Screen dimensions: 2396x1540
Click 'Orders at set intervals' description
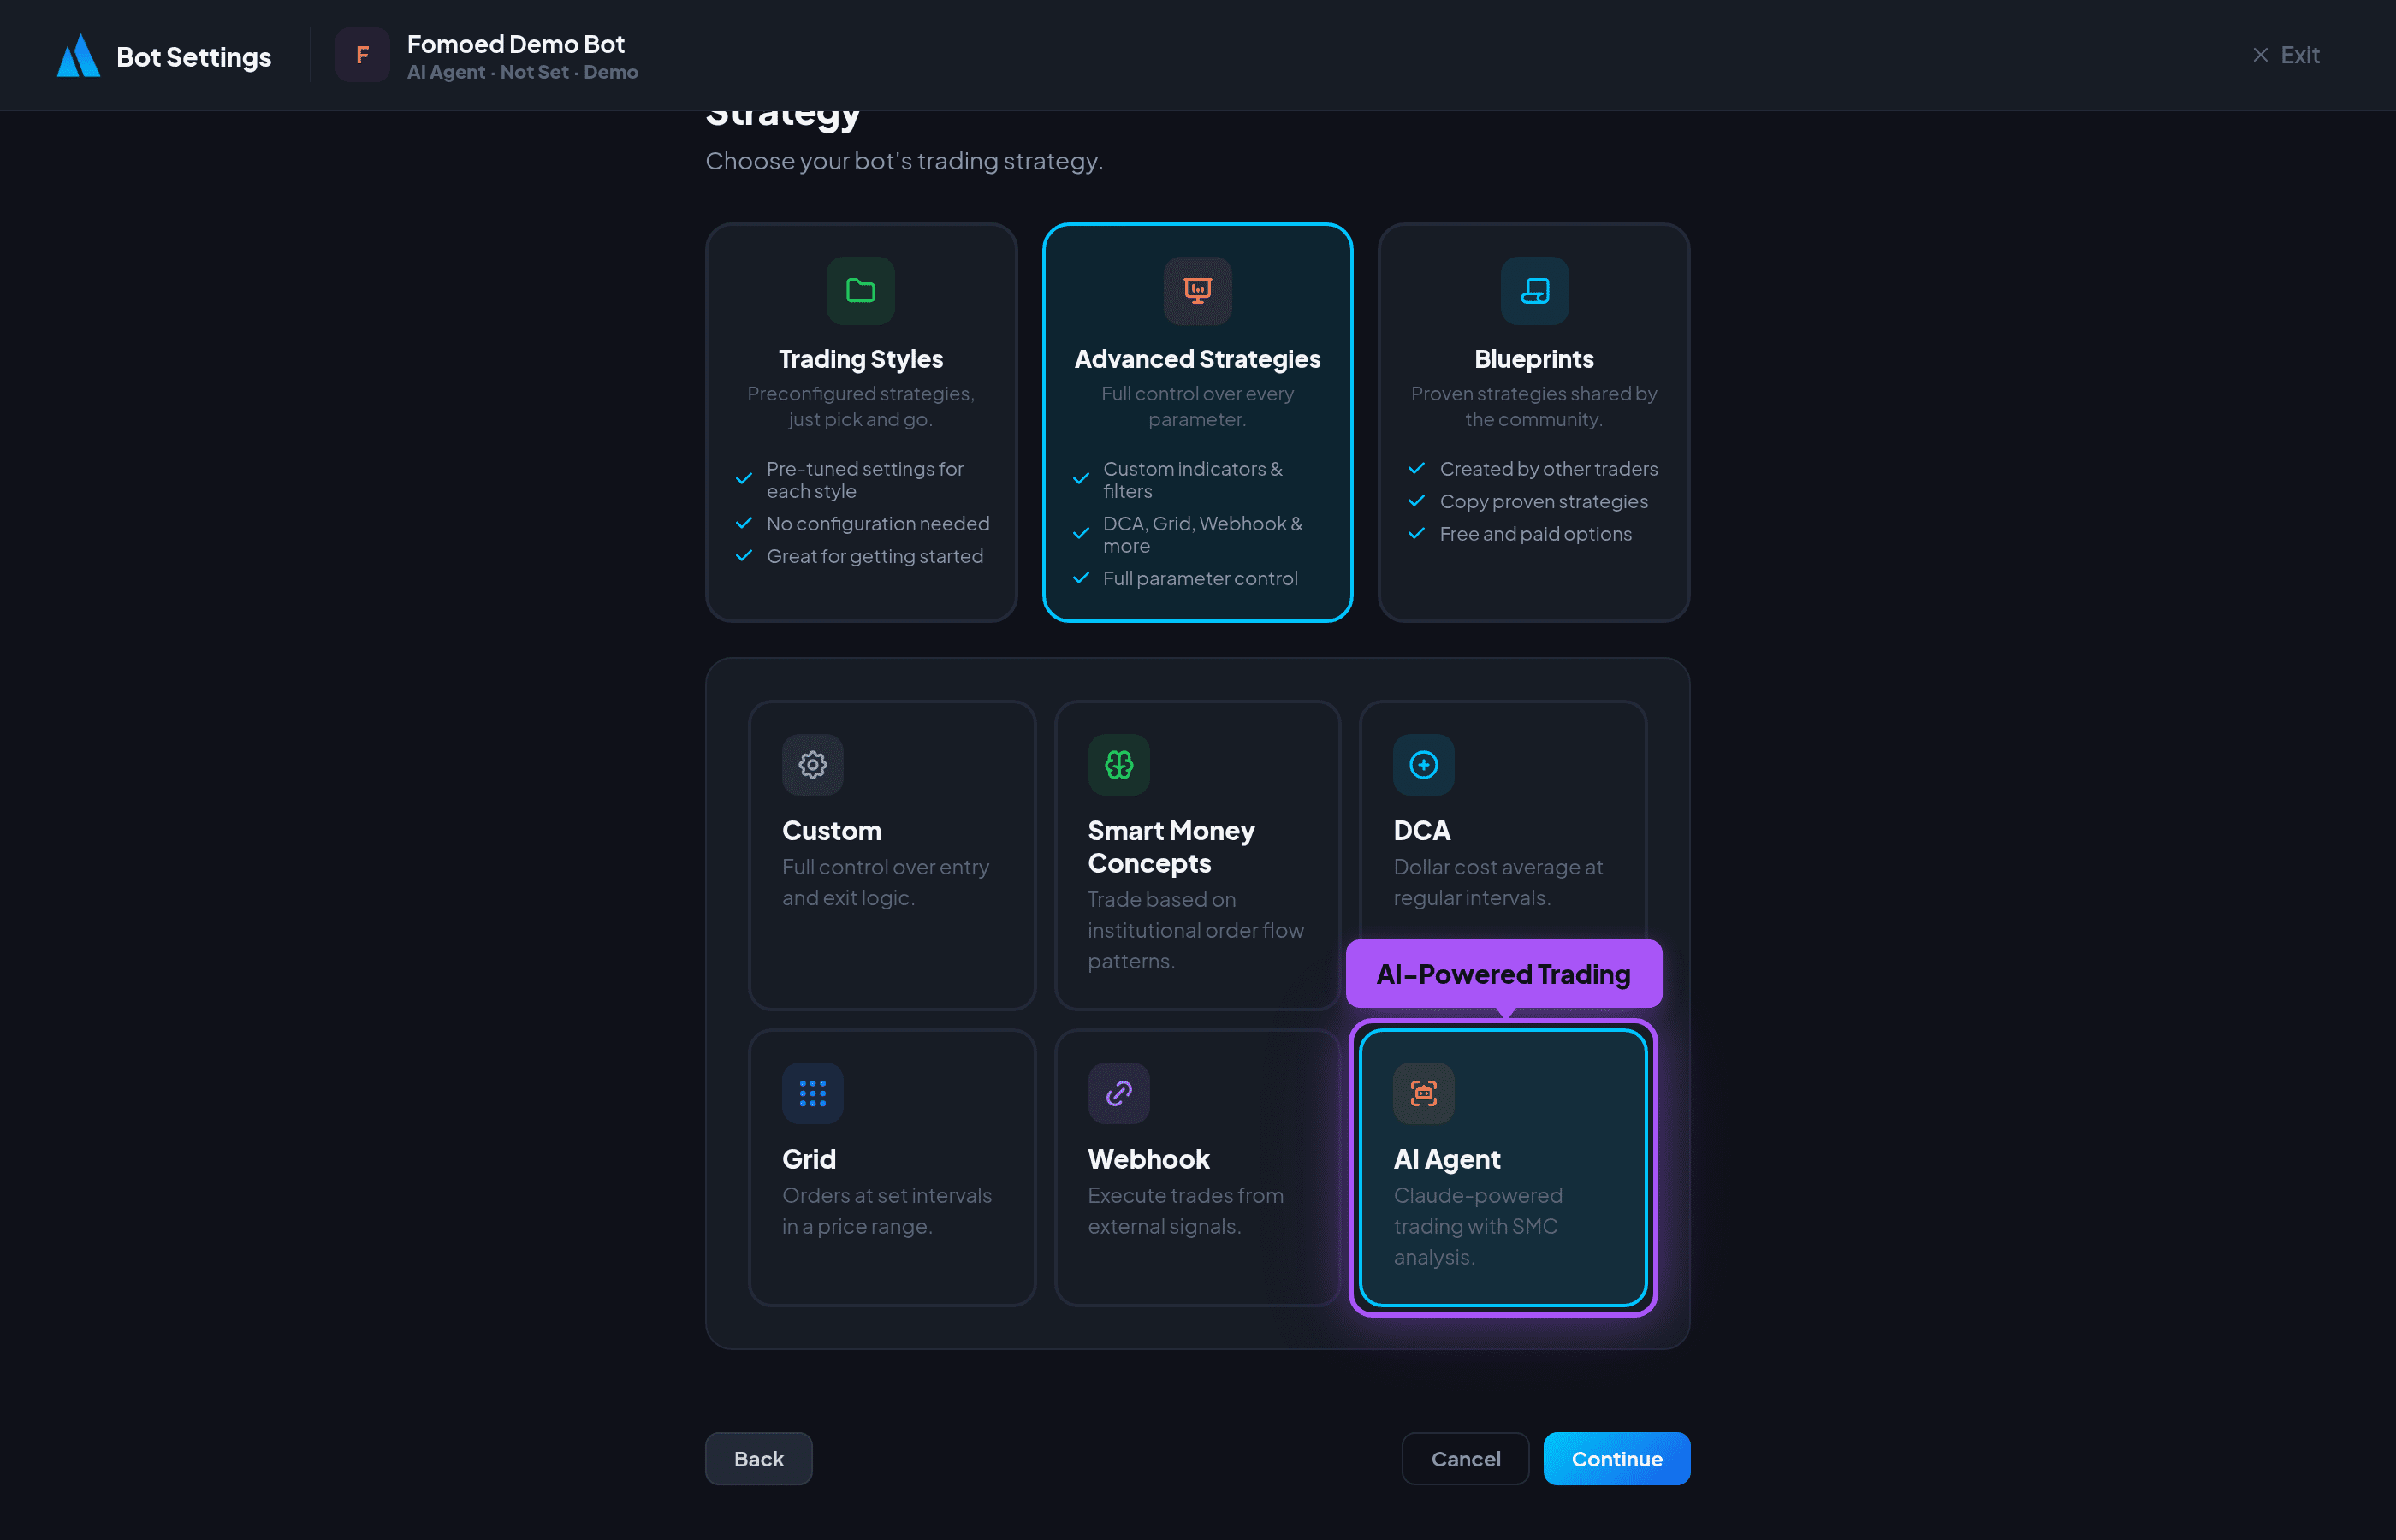[887, 1195]
